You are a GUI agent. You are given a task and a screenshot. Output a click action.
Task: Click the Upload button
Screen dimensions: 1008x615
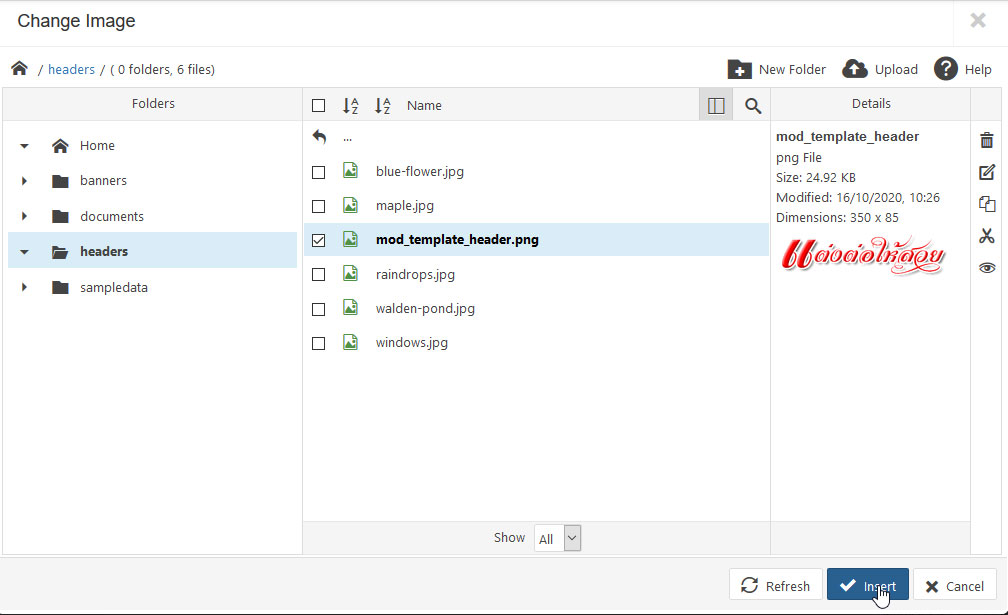tap(880, 69)
